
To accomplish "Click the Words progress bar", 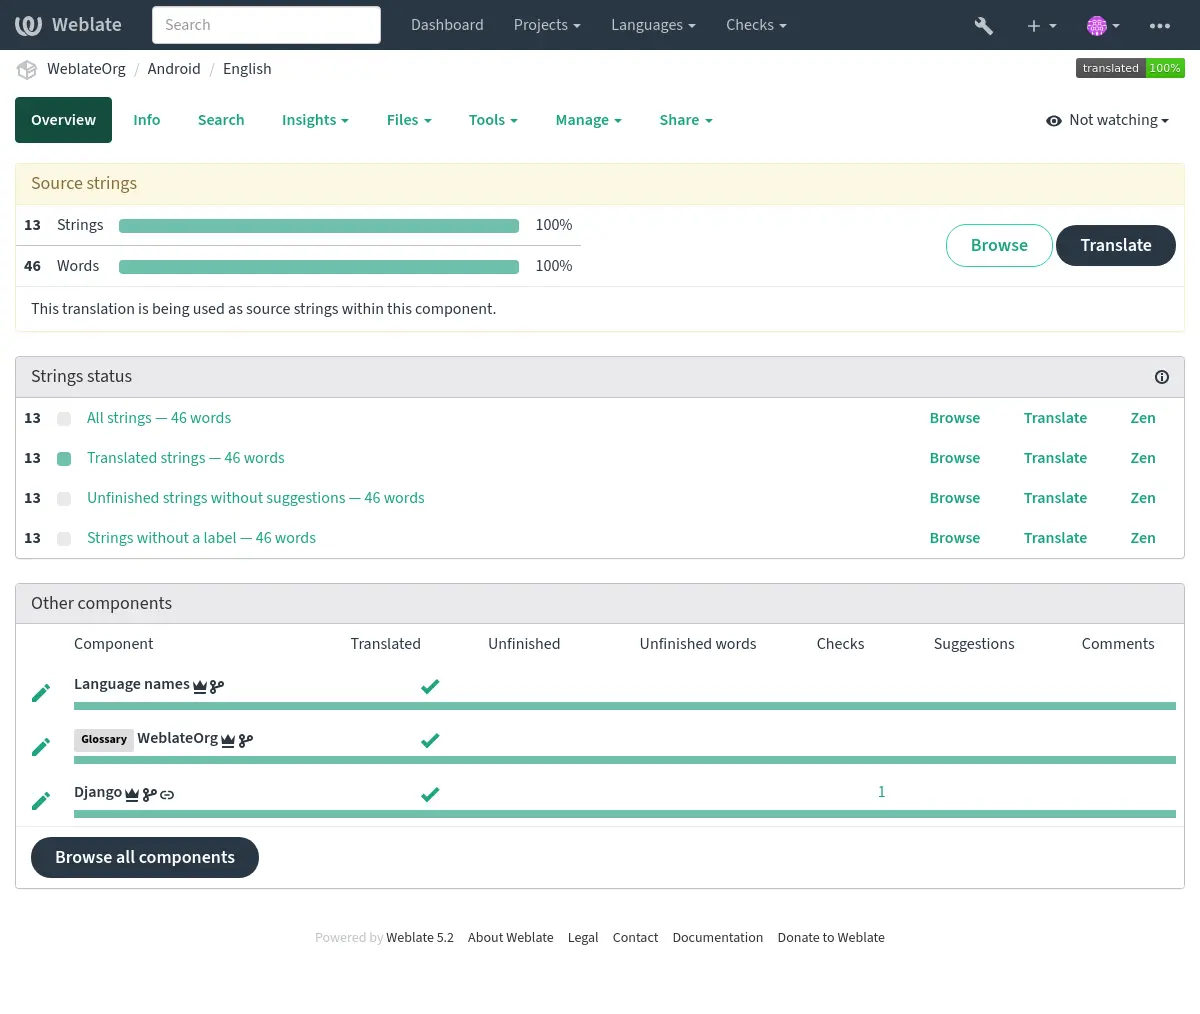I will (x=319, y=267).
